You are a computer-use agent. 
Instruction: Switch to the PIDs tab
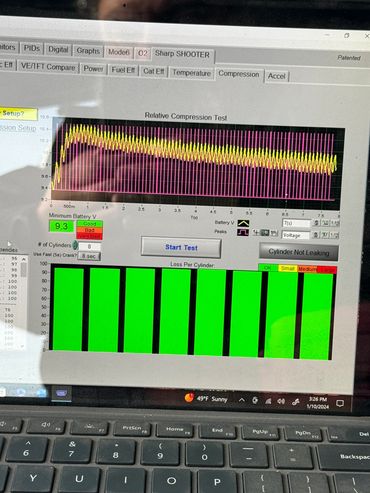[32, 48]
